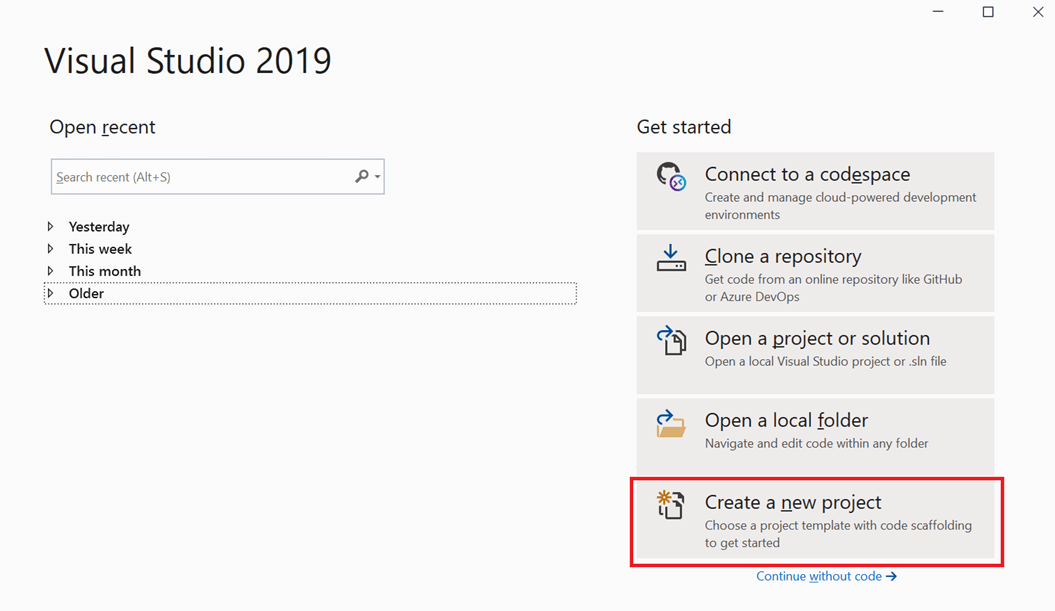The image size is (1055, 611).
Task: Select the Create a new project title
Action: coord(793,502)
